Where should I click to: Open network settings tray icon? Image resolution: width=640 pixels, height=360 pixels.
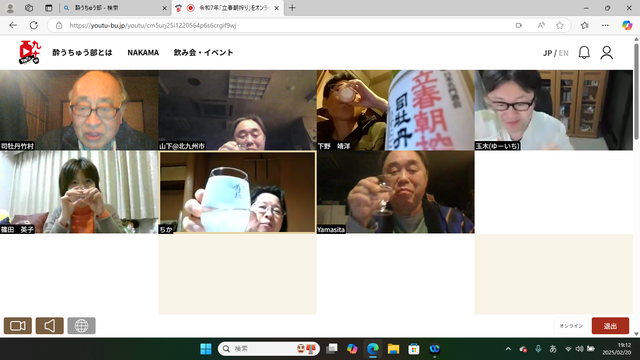click(x=568, y=349)
